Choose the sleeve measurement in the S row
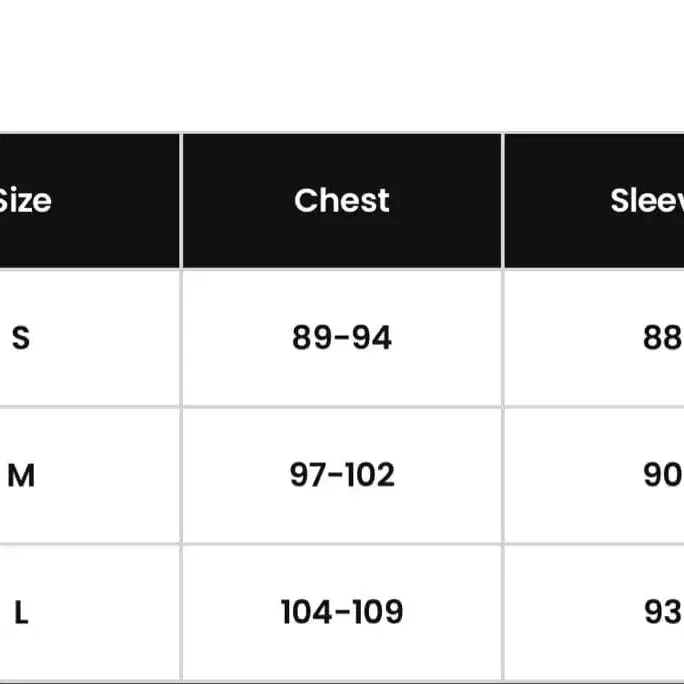The width and height of the screenshot is (684, 684). (x=661, y=338)
